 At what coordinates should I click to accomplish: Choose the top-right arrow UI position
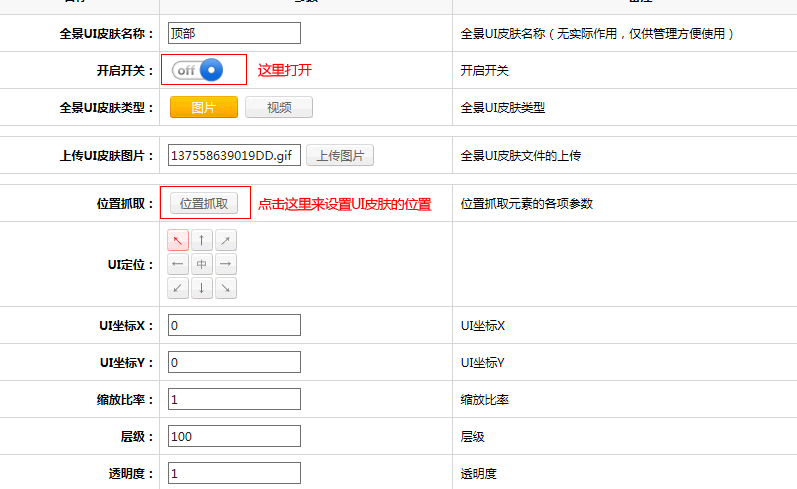point(226,240)
